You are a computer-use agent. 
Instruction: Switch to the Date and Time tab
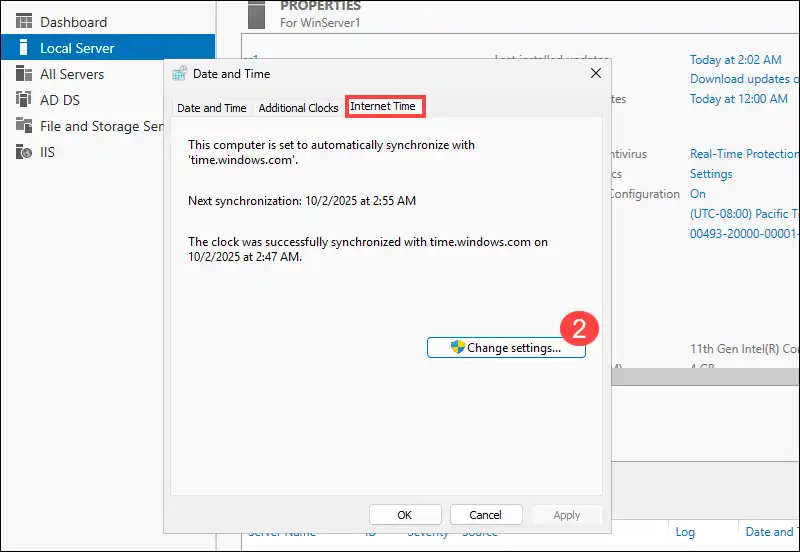211,108
